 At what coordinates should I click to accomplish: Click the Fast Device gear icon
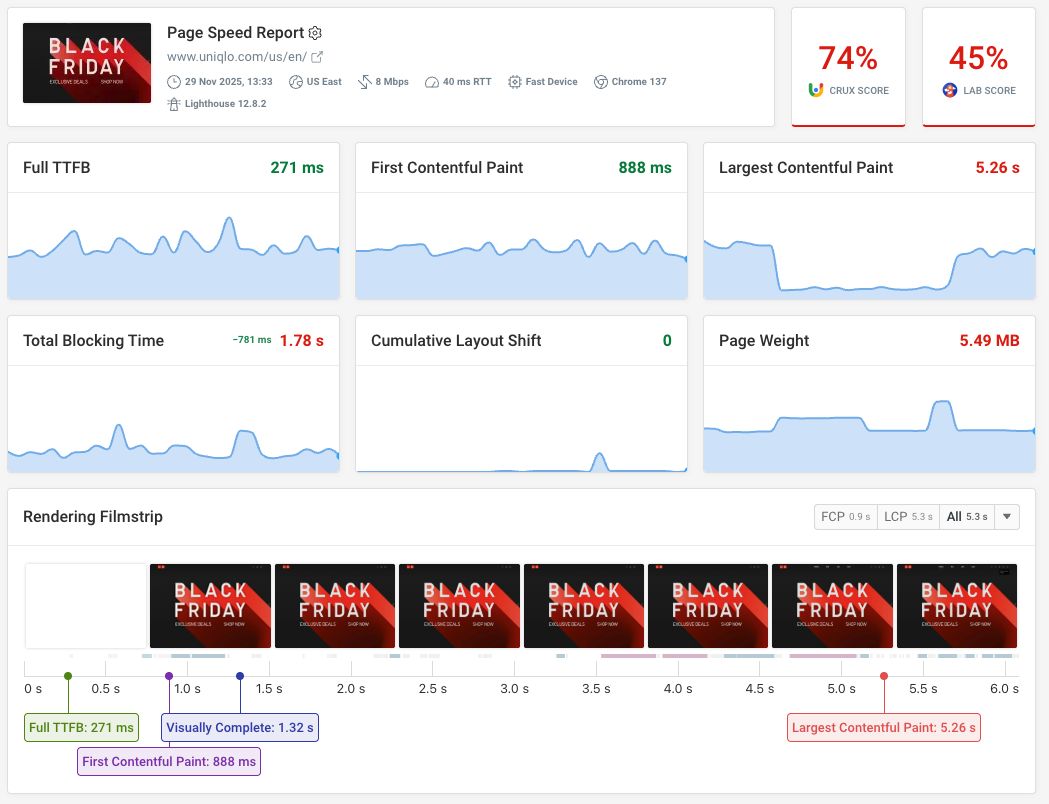coord(515,82)
